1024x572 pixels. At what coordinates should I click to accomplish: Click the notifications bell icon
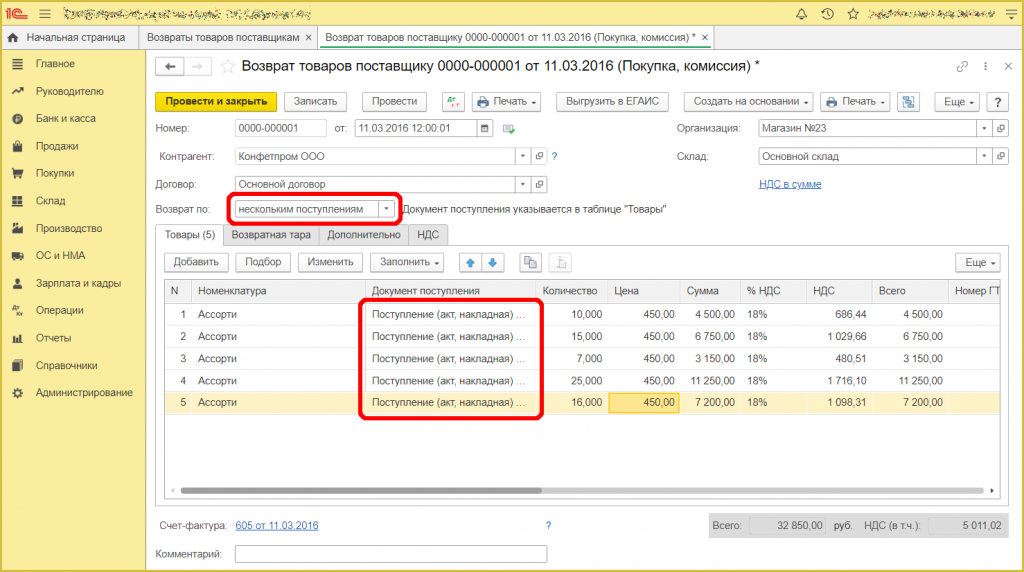(x=801, y=13)
